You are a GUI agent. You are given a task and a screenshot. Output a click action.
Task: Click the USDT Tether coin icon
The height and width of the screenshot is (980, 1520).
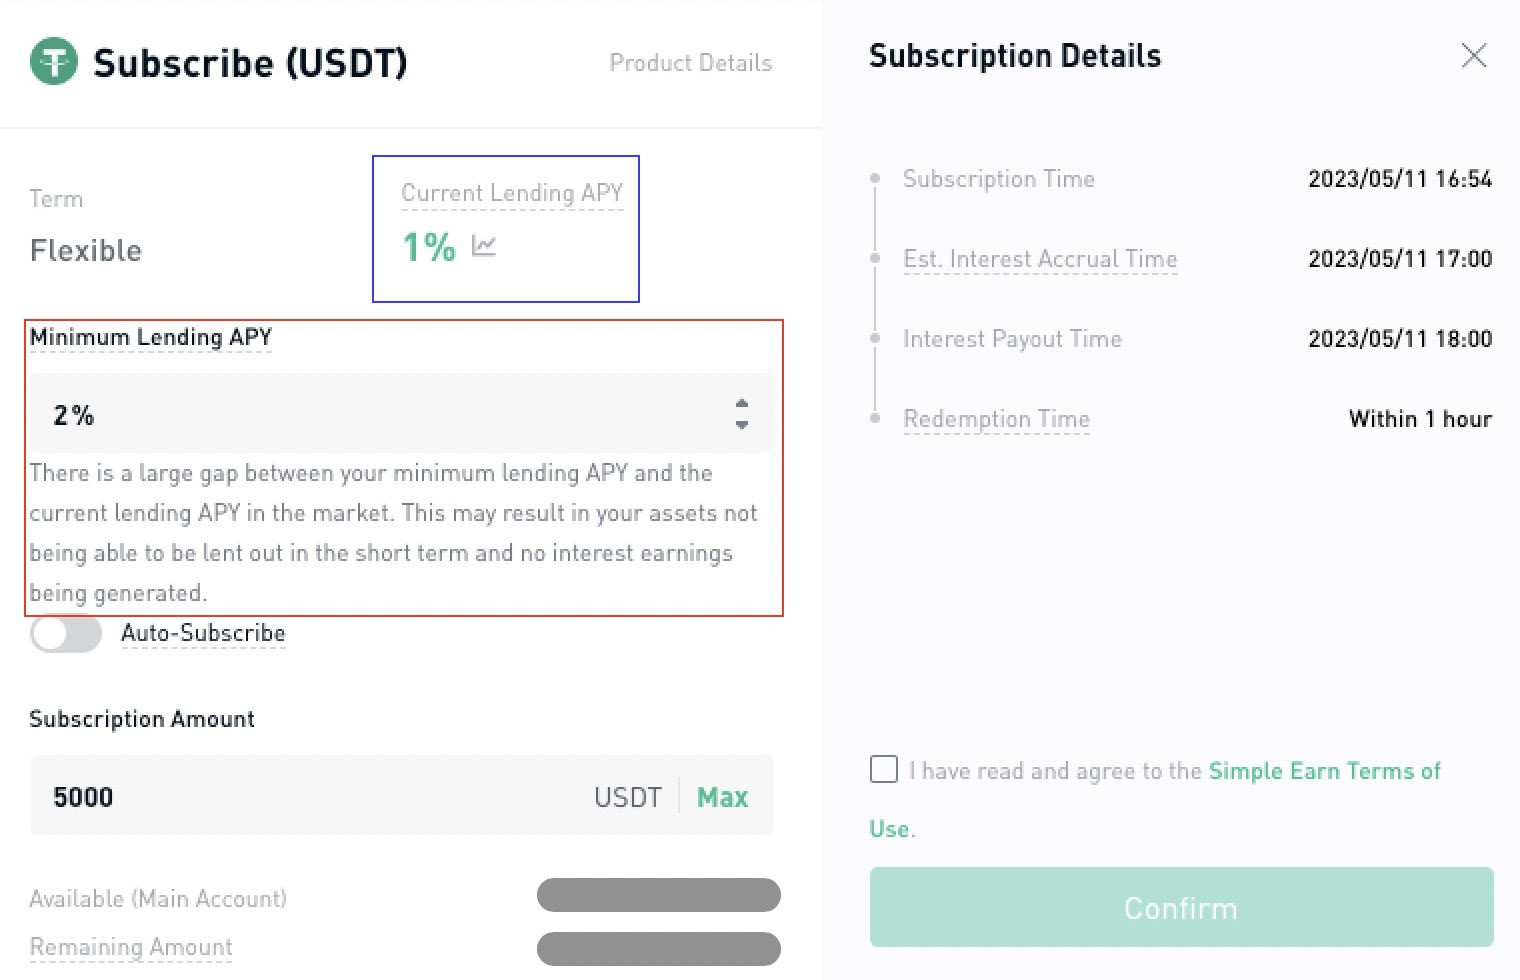(54, 62)
